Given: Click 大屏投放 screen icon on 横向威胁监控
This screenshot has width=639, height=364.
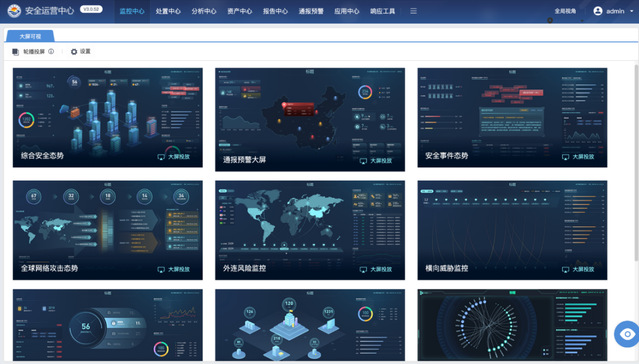Looking at the screenshot, I should (x=565, y=269).
